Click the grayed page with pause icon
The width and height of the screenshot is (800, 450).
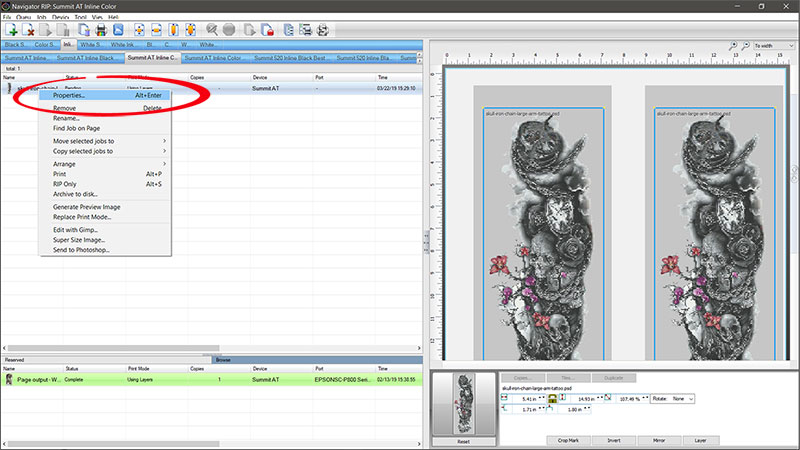pos(63,30)
